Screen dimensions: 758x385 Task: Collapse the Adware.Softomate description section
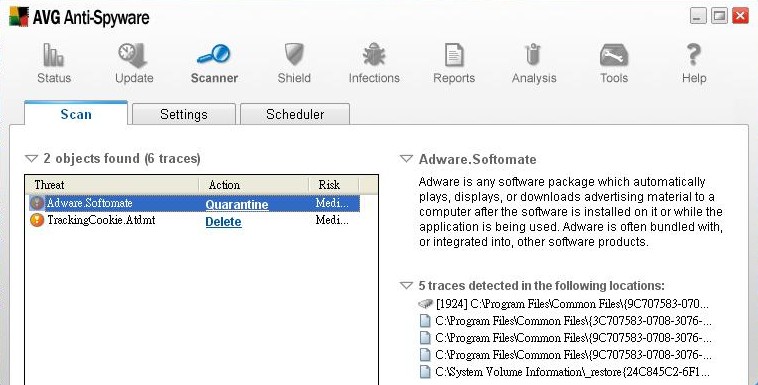click(x=406, y=159)
